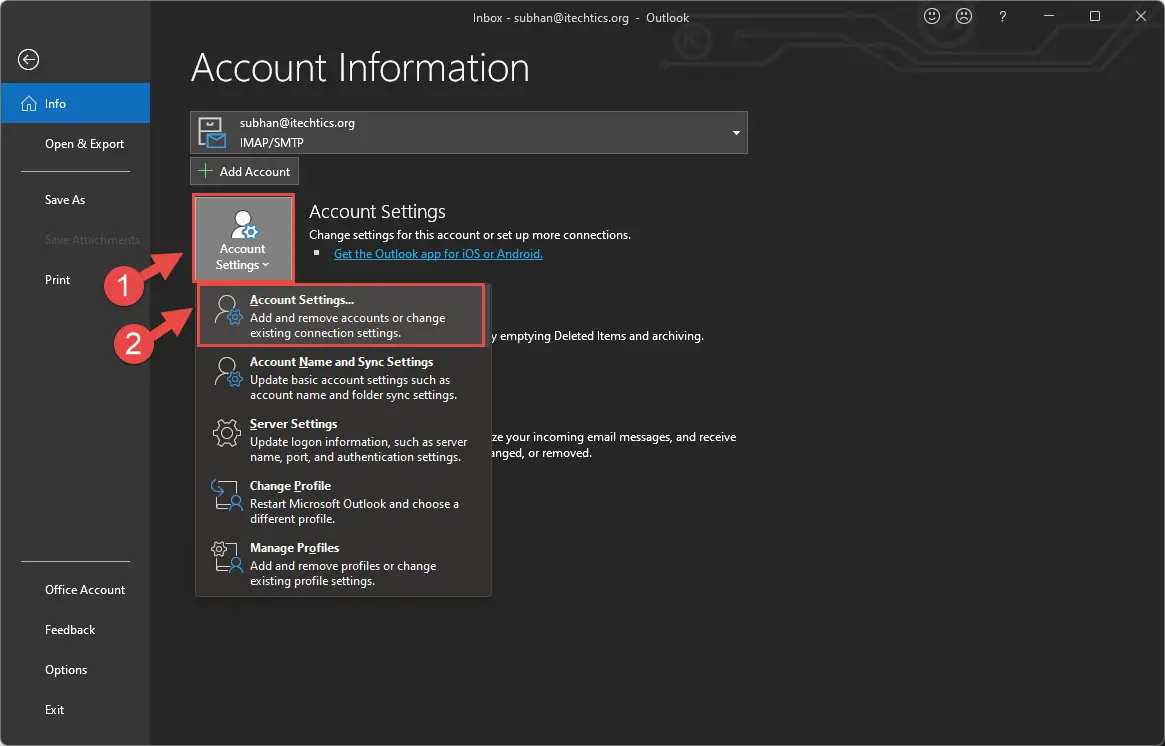Click the Server Settings gear icon
The height and width of the screenshot is (746, 1165).
[227, 433]
